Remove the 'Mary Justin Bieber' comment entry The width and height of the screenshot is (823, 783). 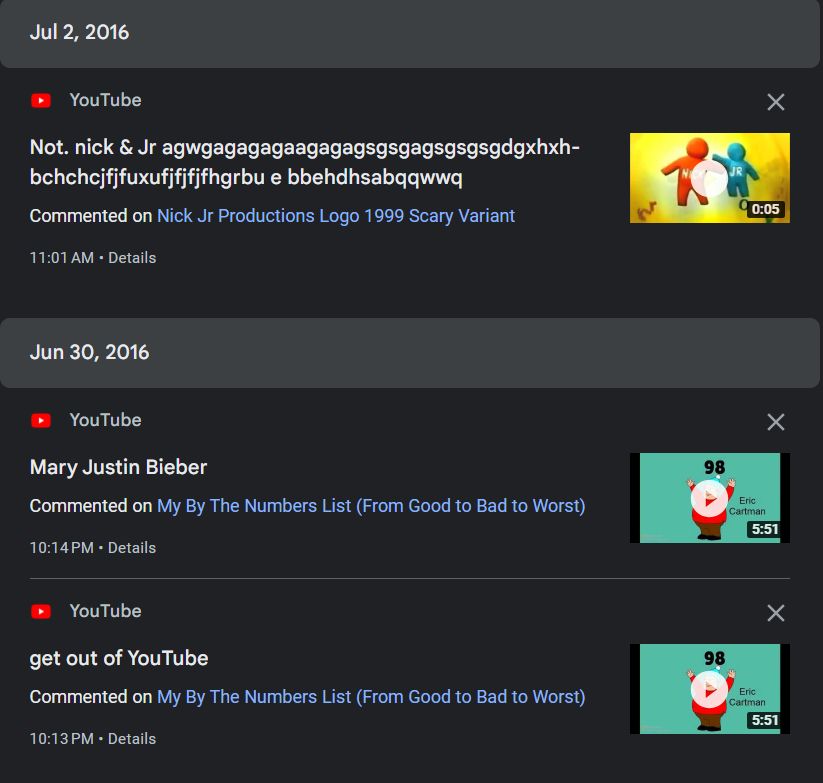click(775, 422)
